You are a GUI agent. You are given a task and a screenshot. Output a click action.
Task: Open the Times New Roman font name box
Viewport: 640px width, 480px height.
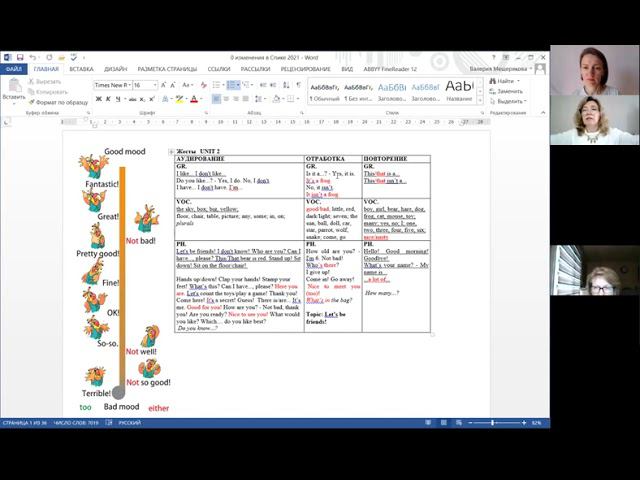pyautogui.click(x=113, y=85)
